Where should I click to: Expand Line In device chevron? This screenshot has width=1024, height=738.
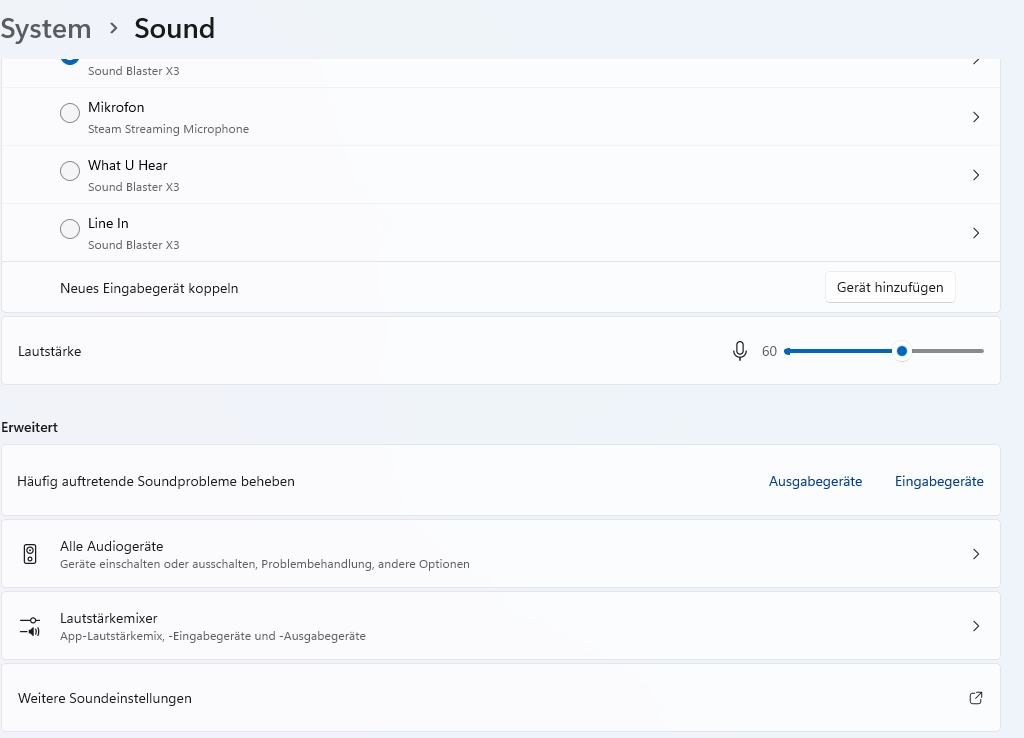[976, 233]
